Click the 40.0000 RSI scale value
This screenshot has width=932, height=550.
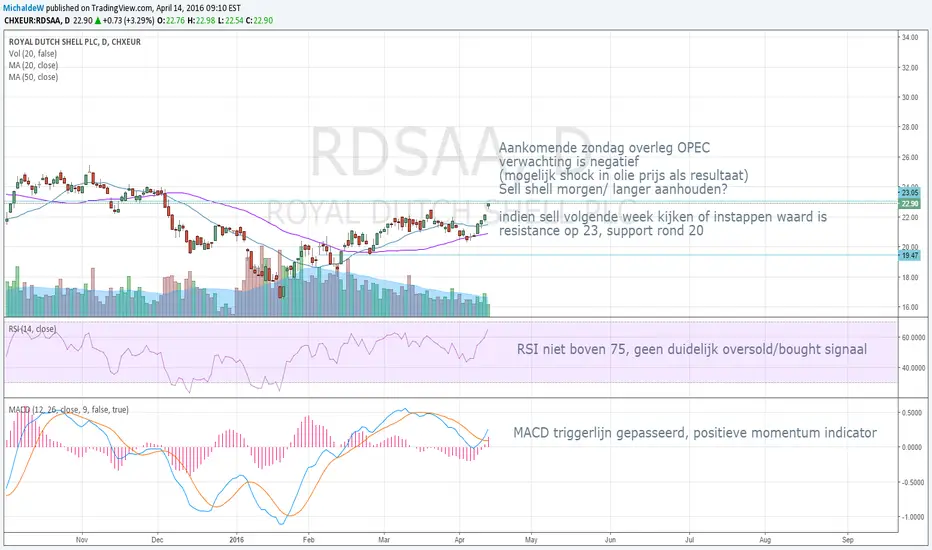pyautogui.click(x=914, y=368)
